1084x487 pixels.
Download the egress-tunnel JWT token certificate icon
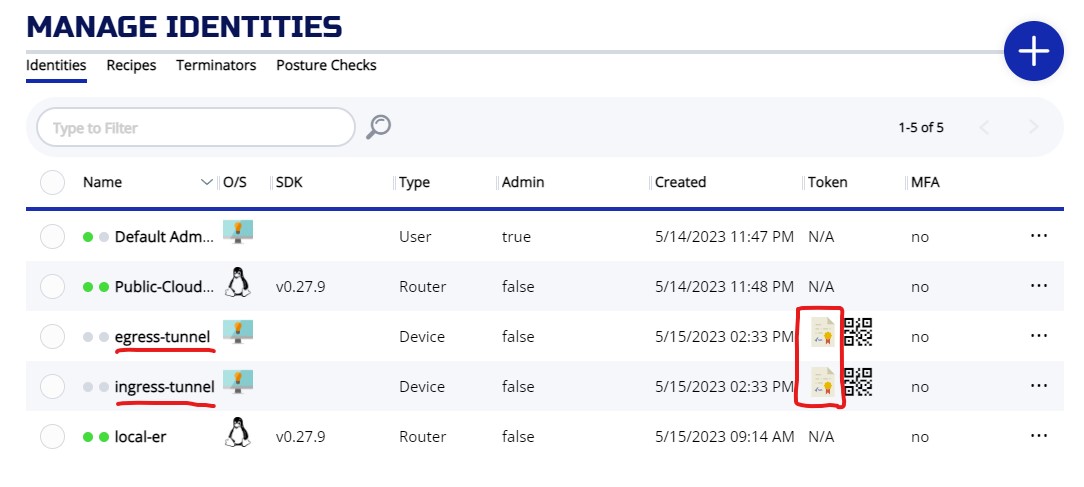tap(823, 332)
